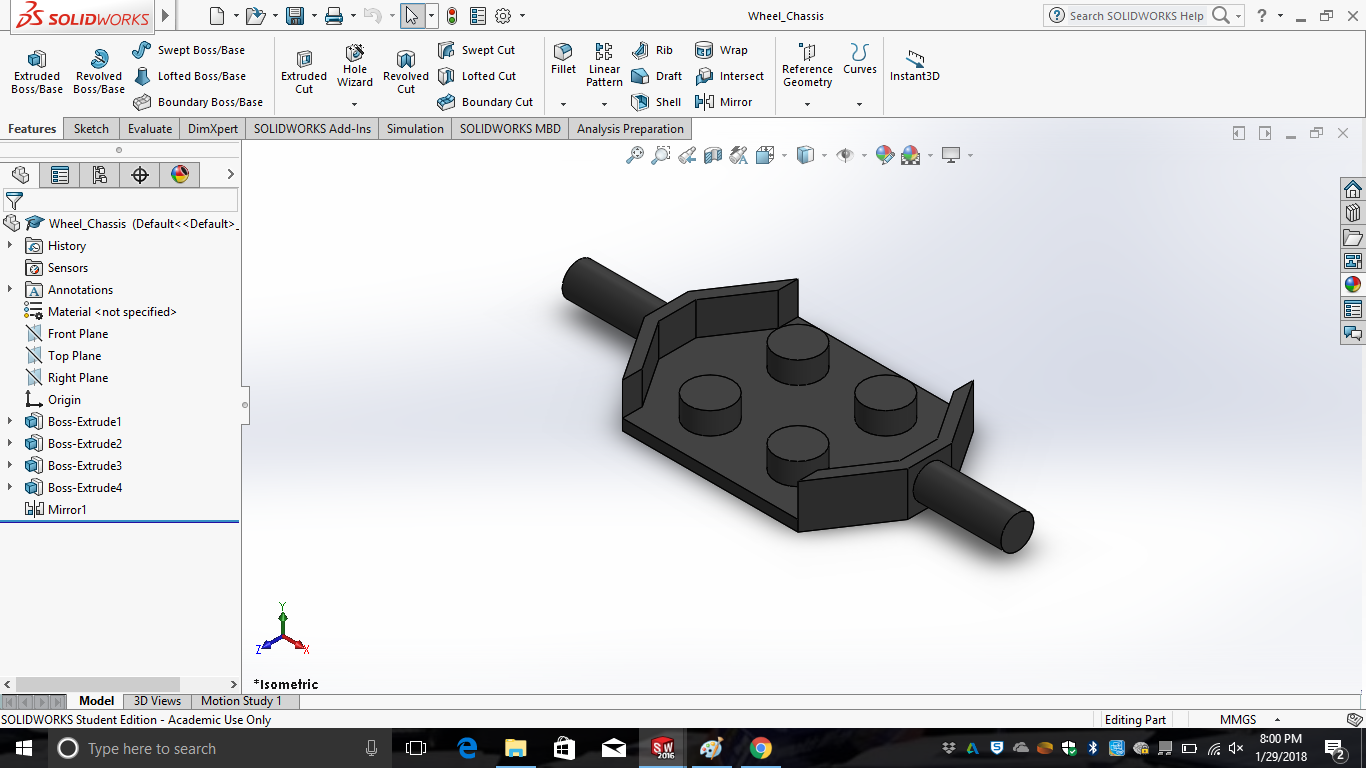This screenshot has width=1366, height=768.
Task: Open the ConfigurationManager panel tab
Action: click(100, 175)
